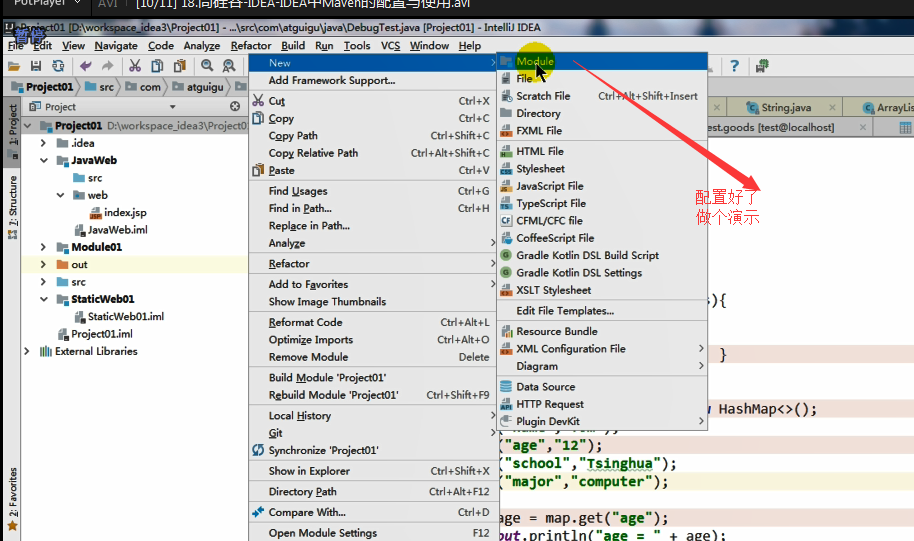This screenshot has width=914, height=541.
Task: Choose Scratch File in New submenu
Action: [x=602, y=96]
